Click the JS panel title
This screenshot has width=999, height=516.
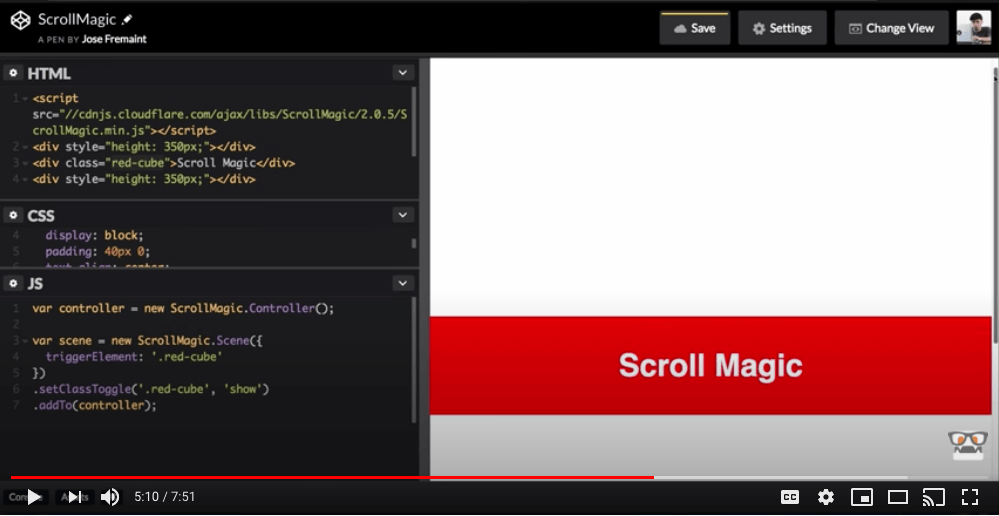click(x=35, y=283)
